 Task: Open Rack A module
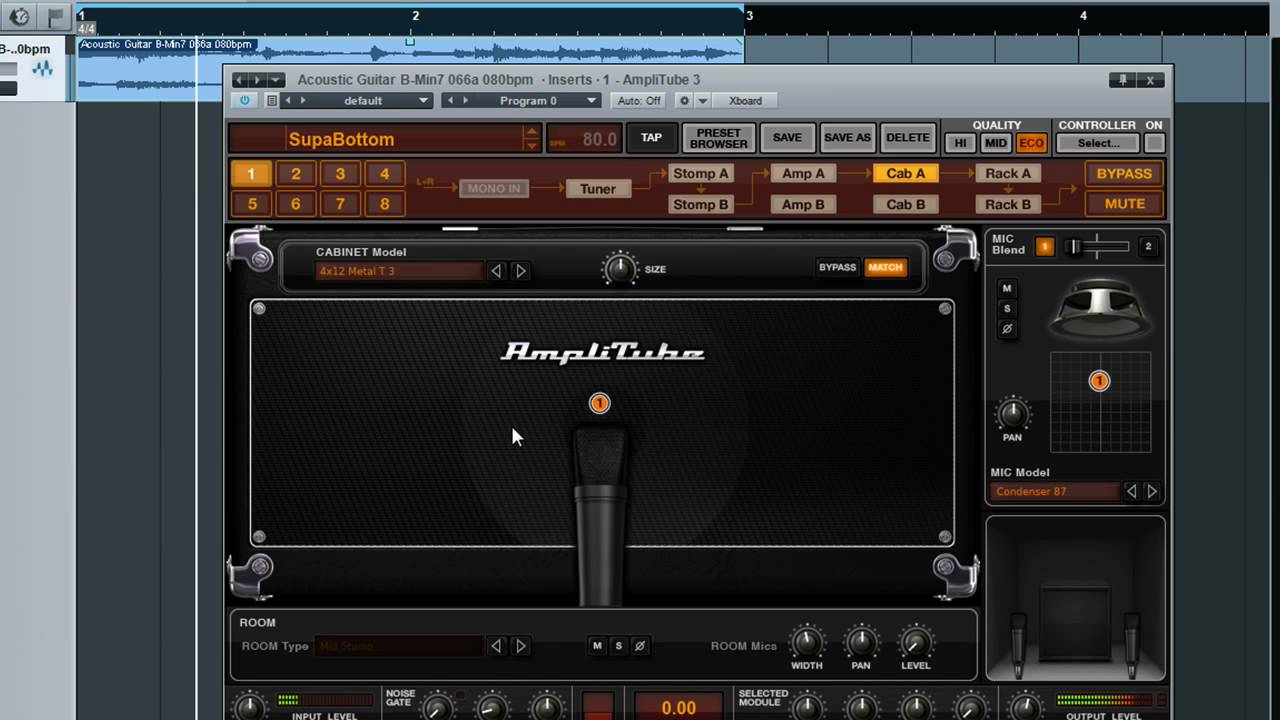tap(1008, 173)
